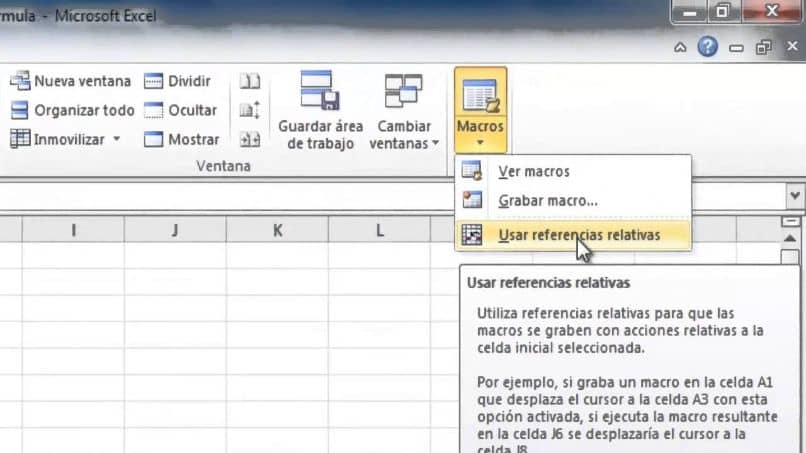
Task: Expand the formula bar chevron
Action: (795, 195)
